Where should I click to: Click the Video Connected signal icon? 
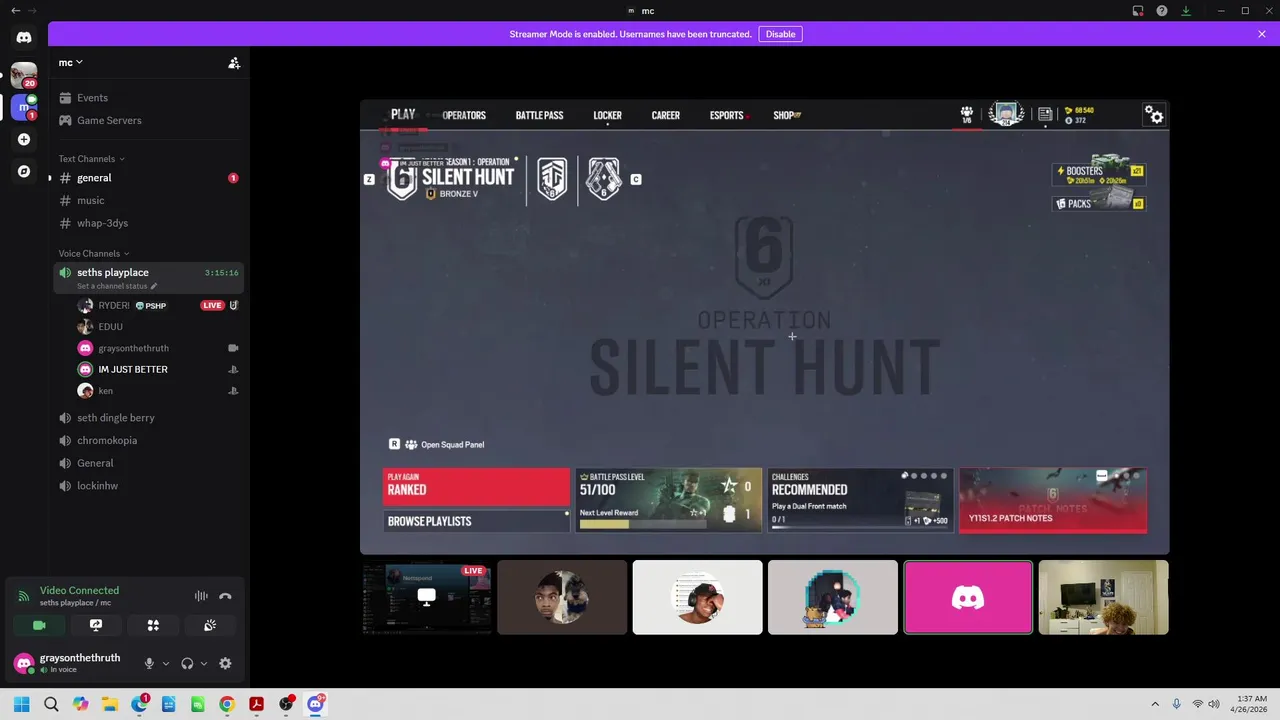coord(23,596)
